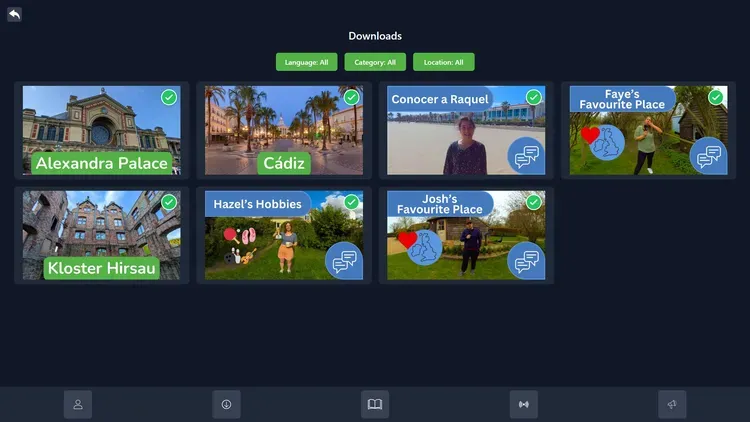Image resolution: width=750 pixels, height=422 pixels.
Task: Click hobbies icons on Hazel's Hobbies card
Action: pos(240,246)
